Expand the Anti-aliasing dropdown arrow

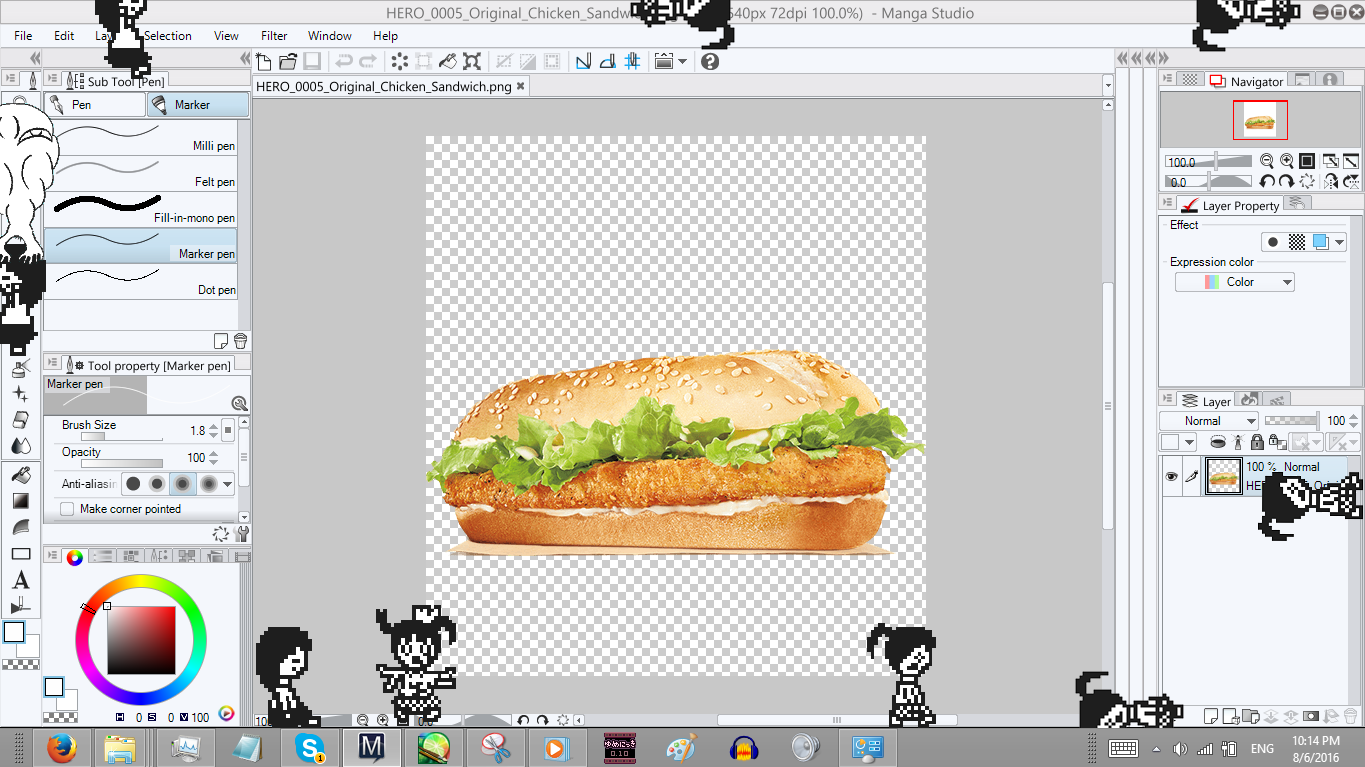[x=228, y=484]
